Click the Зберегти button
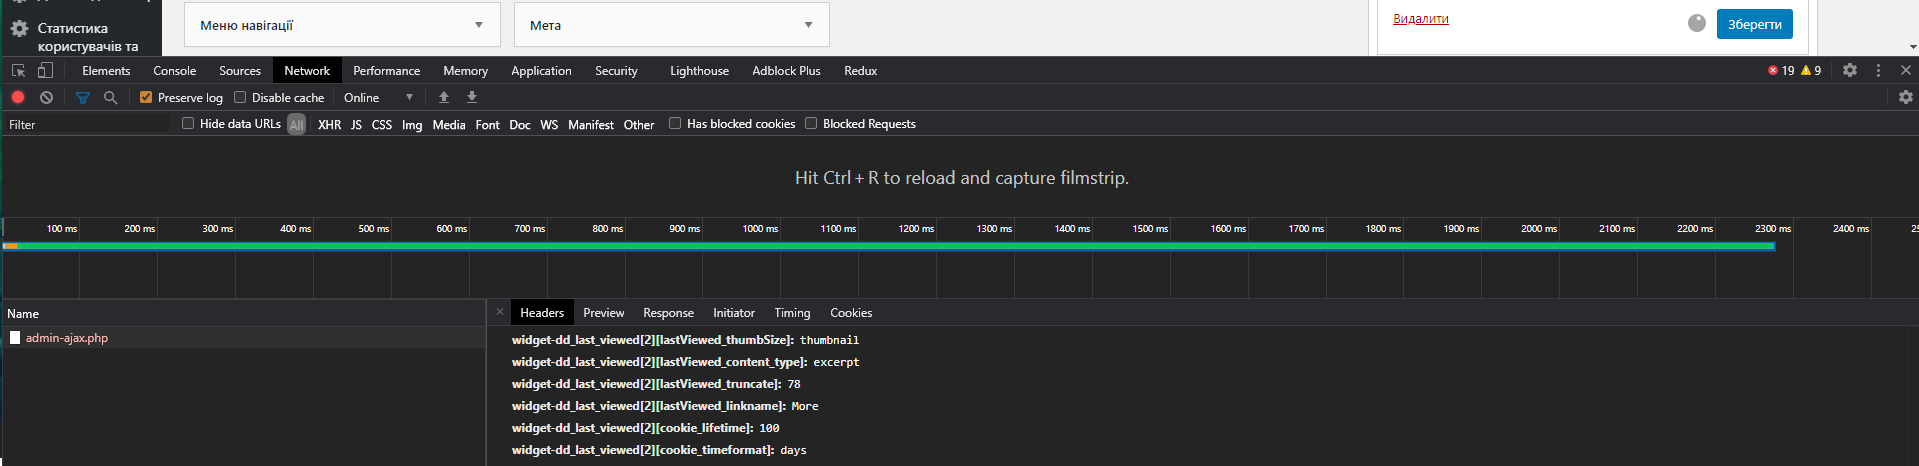The height and width of the screenshot is (466, 1919). point(1755,24)
